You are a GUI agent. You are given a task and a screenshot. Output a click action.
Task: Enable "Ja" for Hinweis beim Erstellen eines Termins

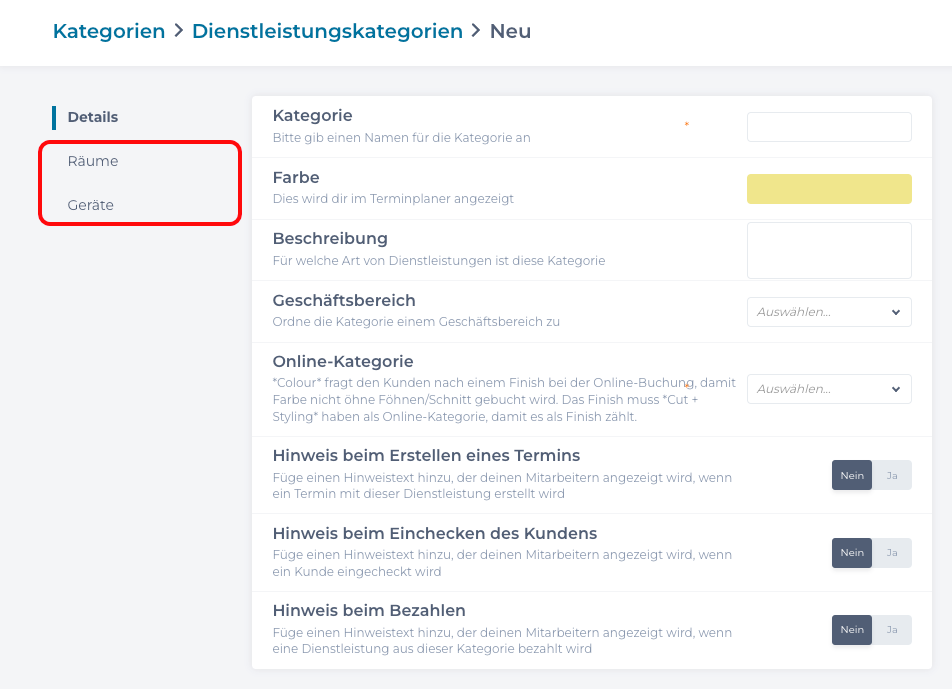click(x=892, y=475)
